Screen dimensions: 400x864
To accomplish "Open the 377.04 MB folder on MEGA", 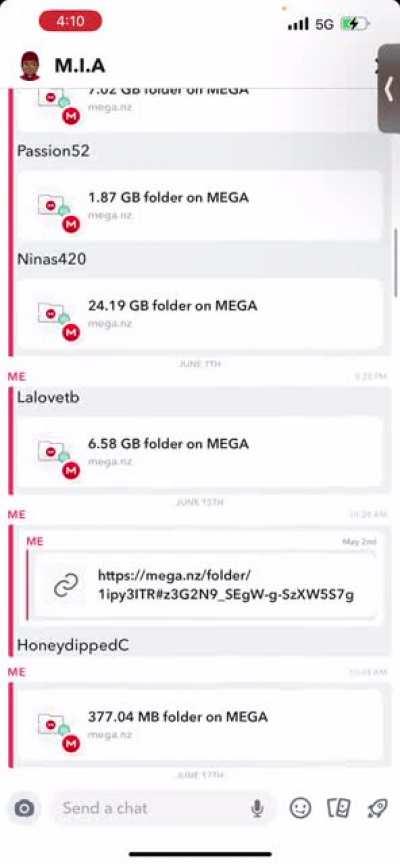I will [199, 725].
